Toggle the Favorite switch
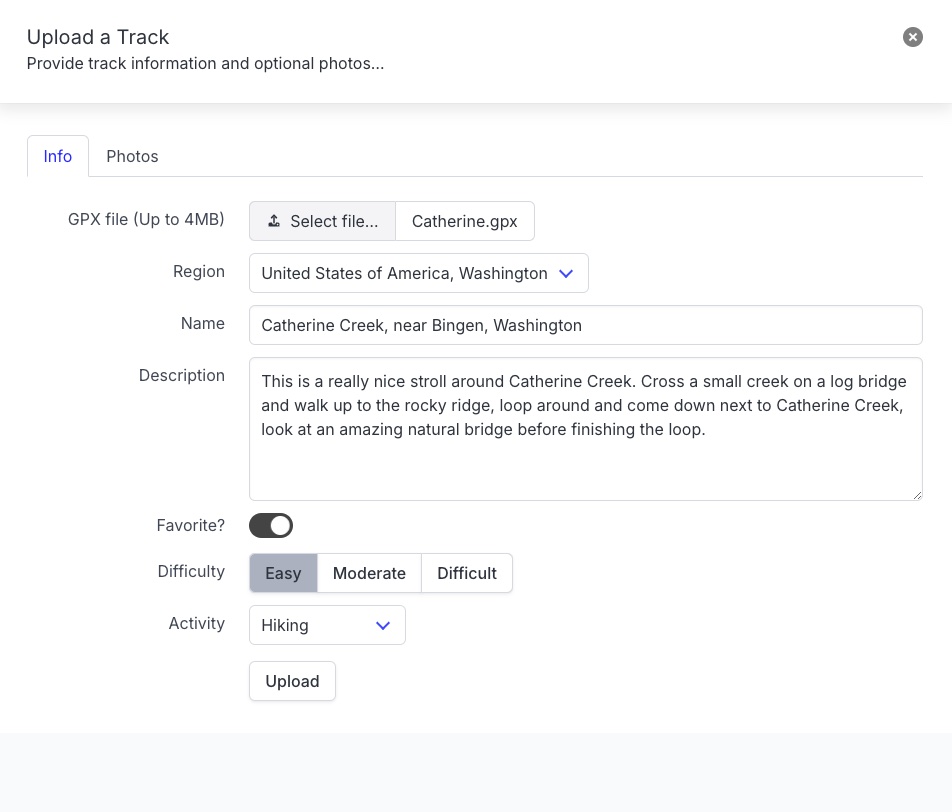 [271, 525]
